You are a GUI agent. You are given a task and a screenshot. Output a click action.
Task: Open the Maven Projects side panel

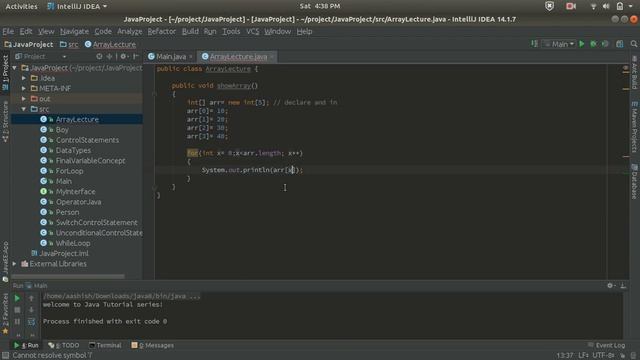pos(634,127)
